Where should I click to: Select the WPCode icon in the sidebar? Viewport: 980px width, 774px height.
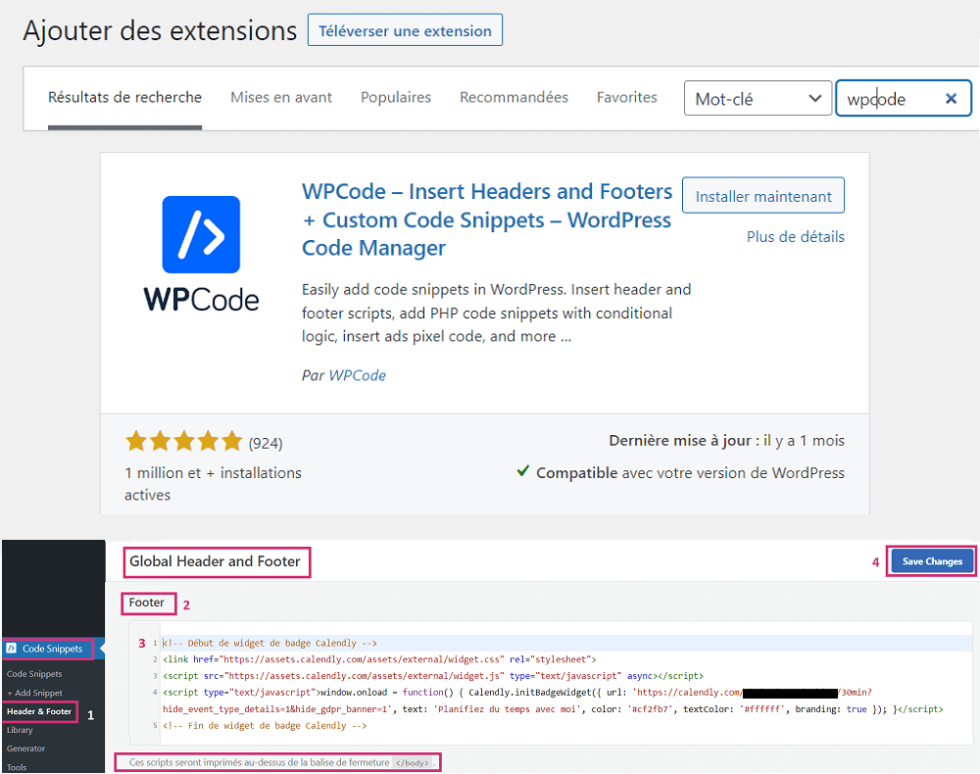[12, 648]
